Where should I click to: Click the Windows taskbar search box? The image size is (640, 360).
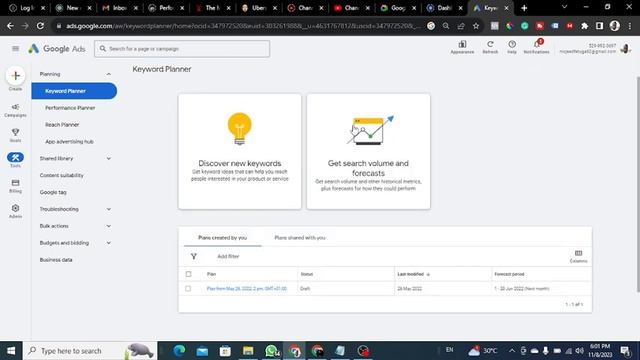click(90, 351)
